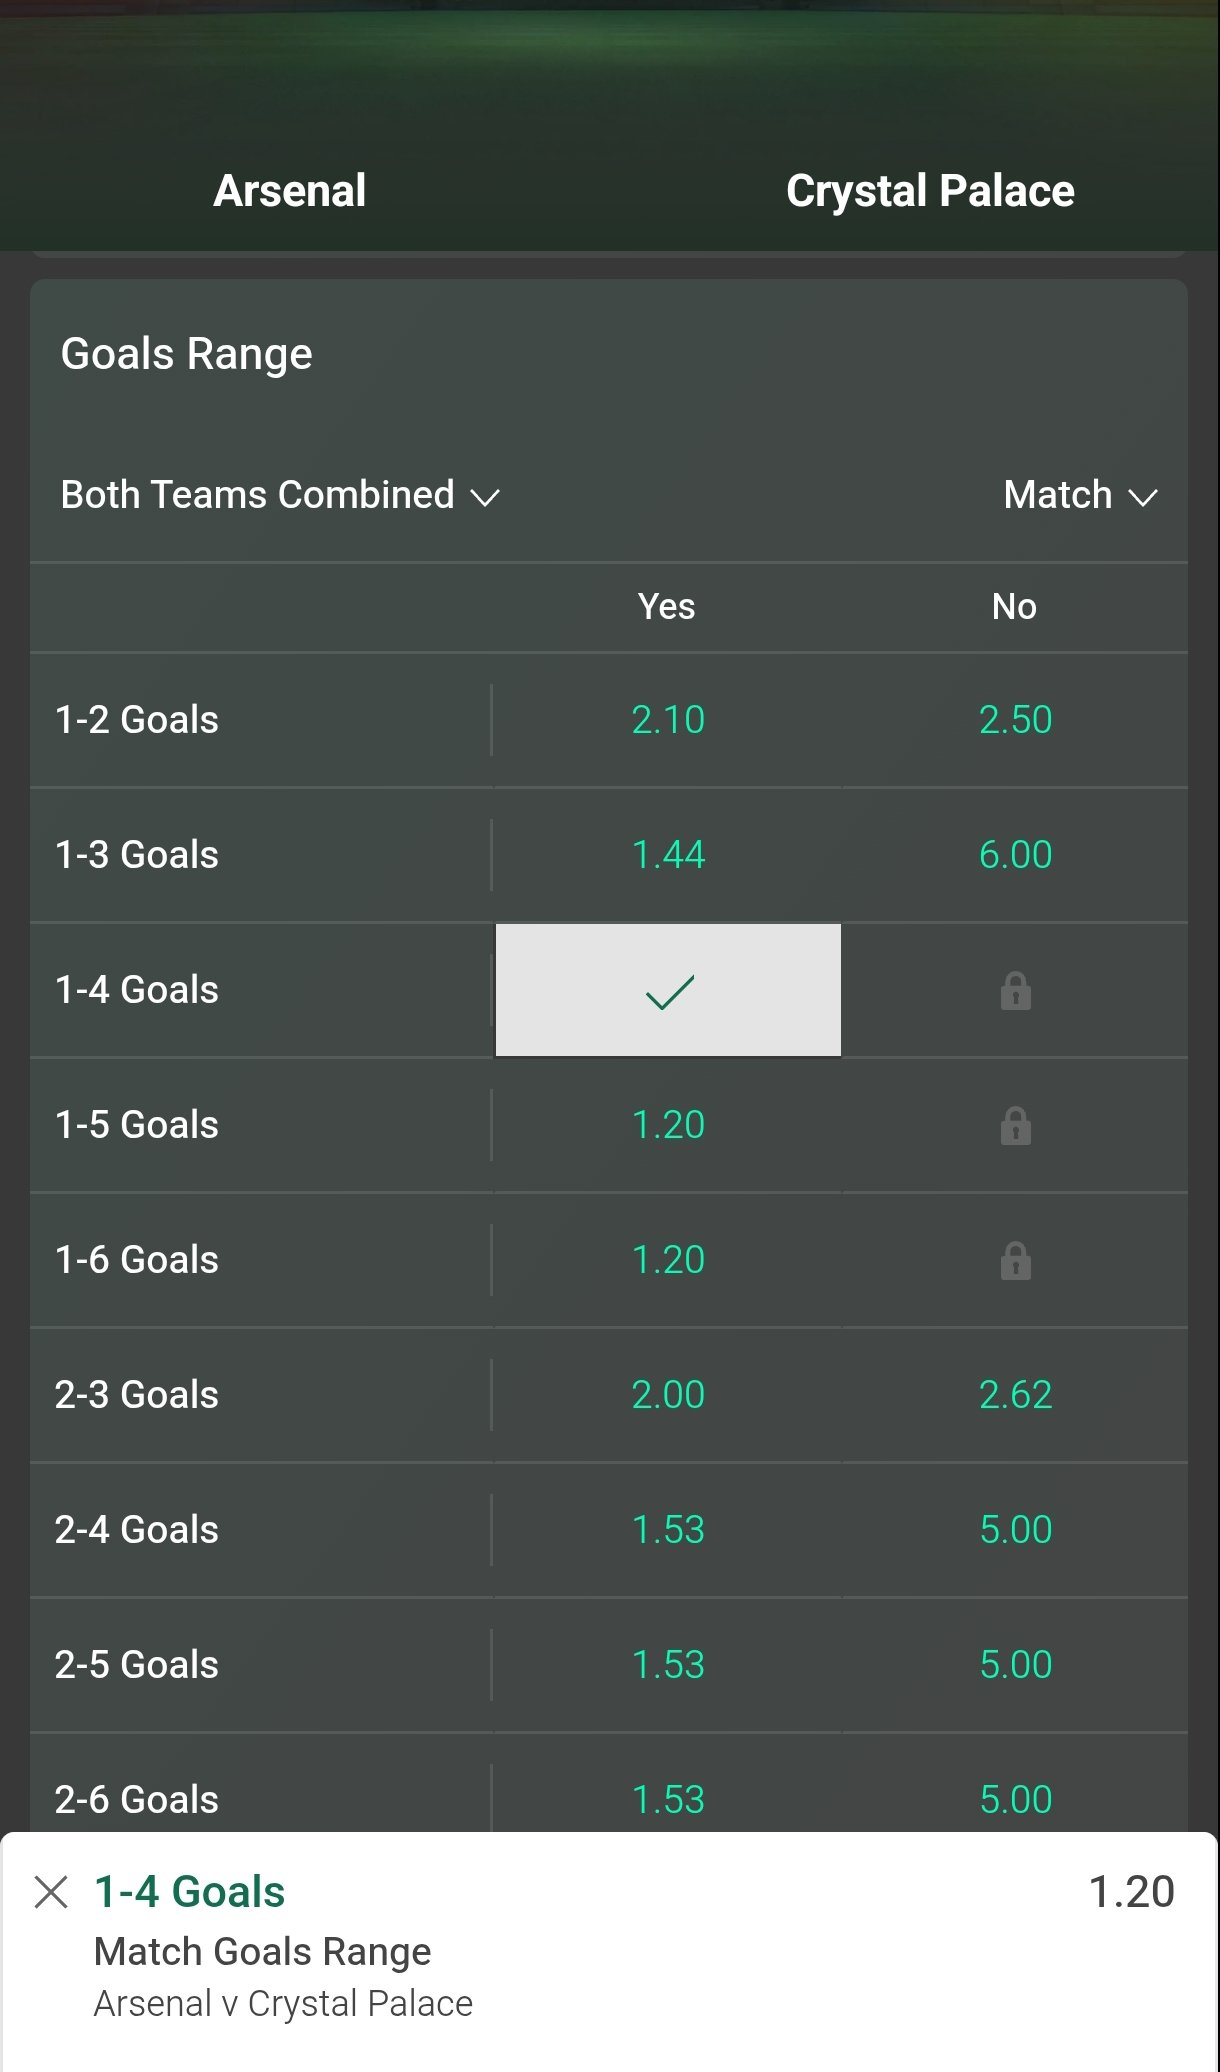This screenshot has height=2072, width=1220.
Task: Select 1-2 Goals Yes odds 2.10
Action: coord(668,720)
